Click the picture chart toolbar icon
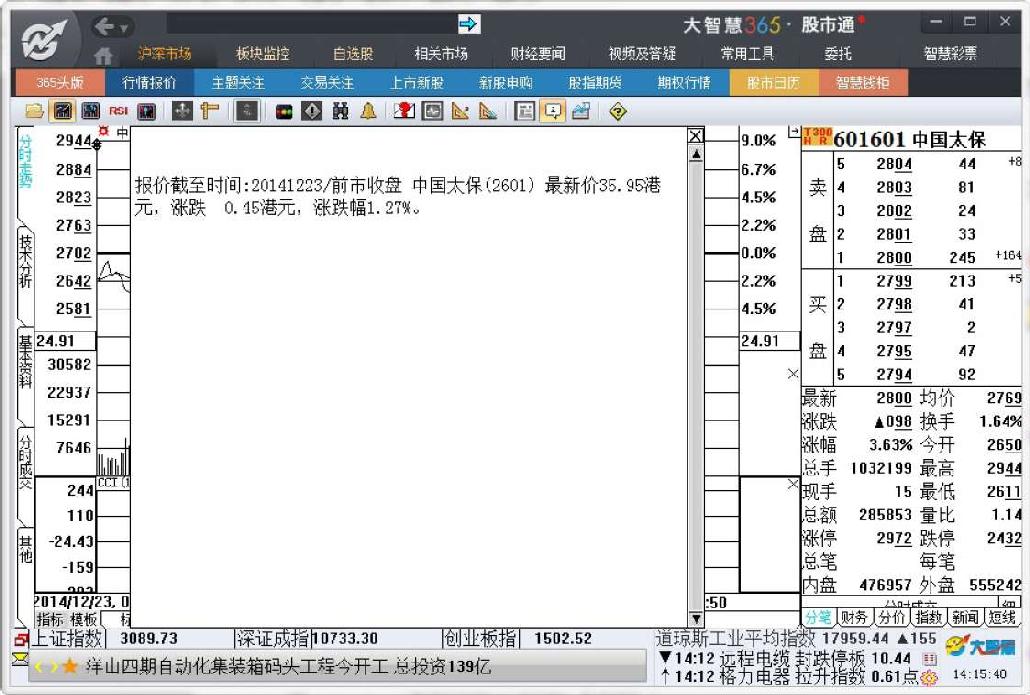Viewport: 1030px width, 695px height. pyautogui.click(x=581, y=111)
